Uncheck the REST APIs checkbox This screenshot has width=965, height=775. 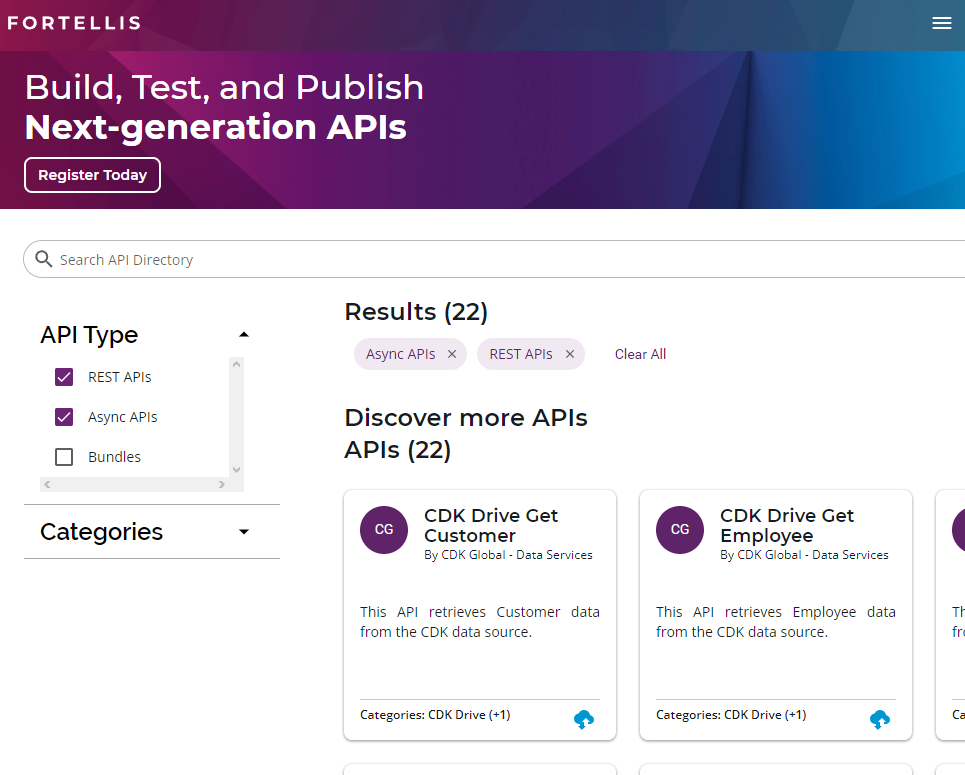click(x=64, y=377)
